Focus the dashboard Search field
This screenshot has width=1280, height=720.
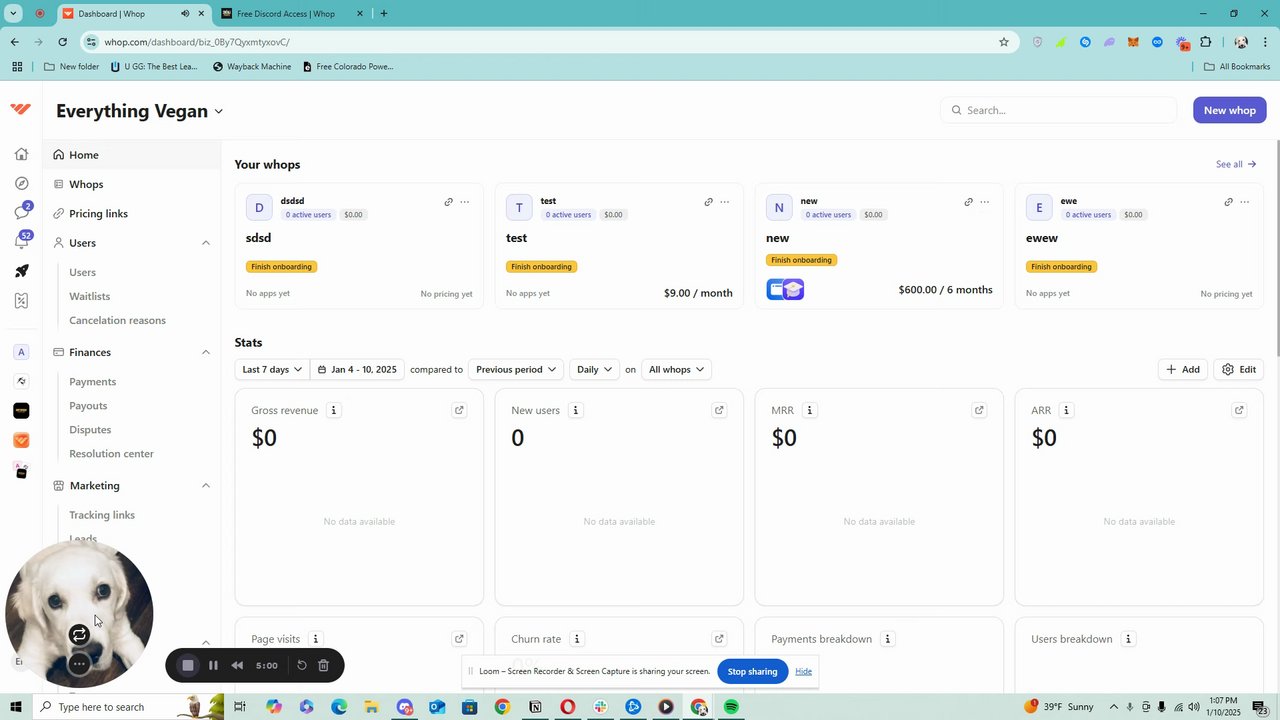point(1058,110)
